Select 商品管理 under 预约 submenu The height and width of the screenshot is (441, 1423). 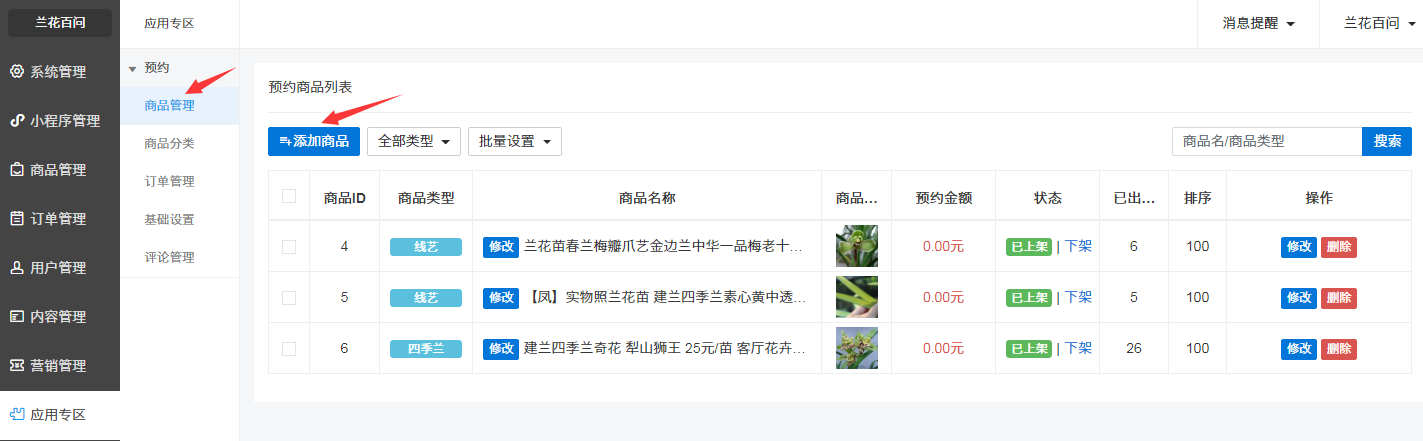[x=179, y=105]
